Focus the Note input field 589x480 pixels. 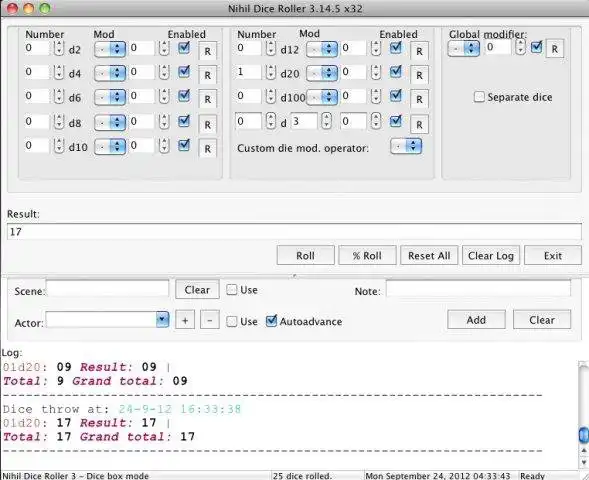(x=478, y=289)
